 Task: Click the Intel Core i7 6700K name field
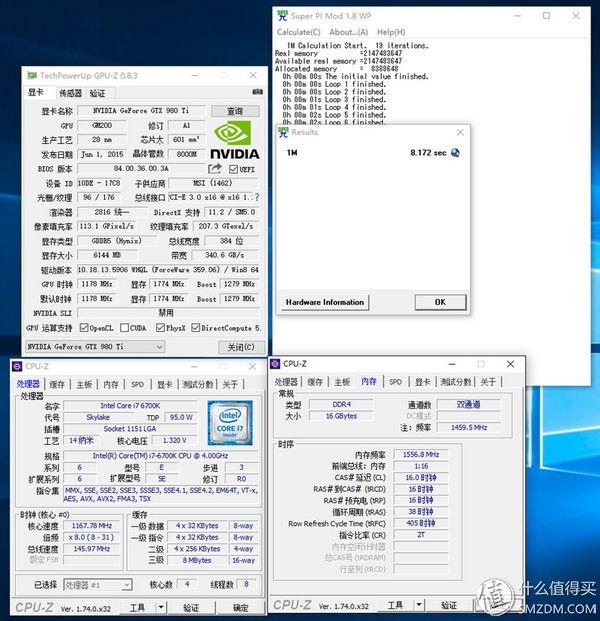[x=130, y=406]
